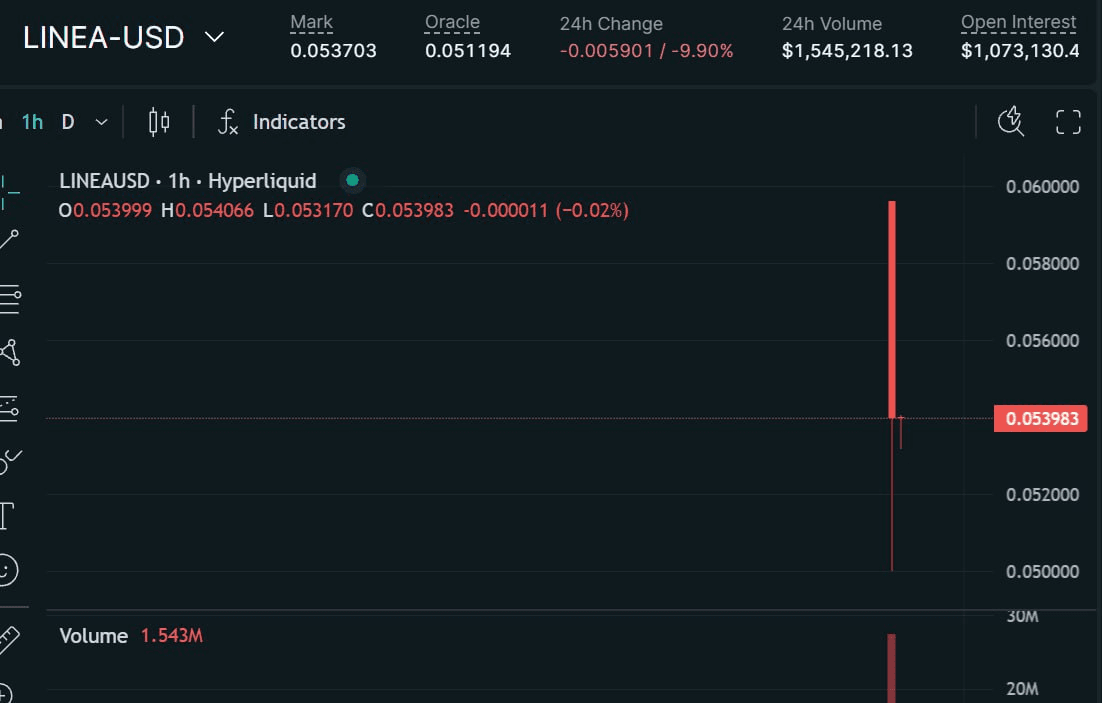This screenshot has width=1102, height=703.
Task: Click the red volume bar
Action: click(x=891, y=668)
